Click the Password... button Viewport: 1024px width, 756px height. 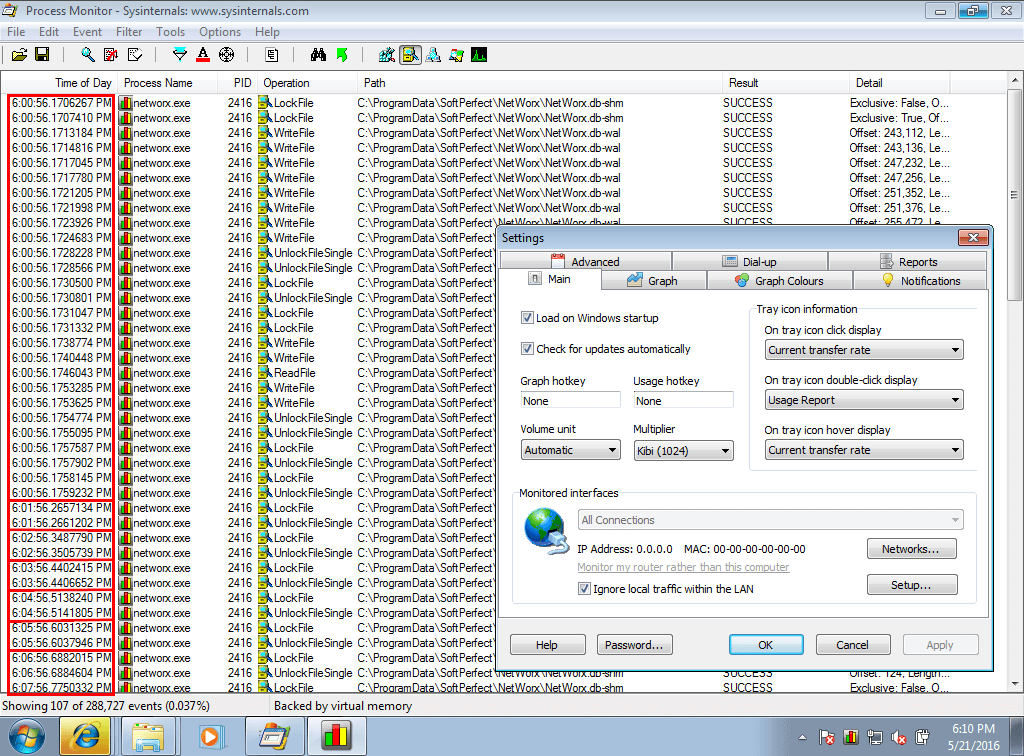634,645
